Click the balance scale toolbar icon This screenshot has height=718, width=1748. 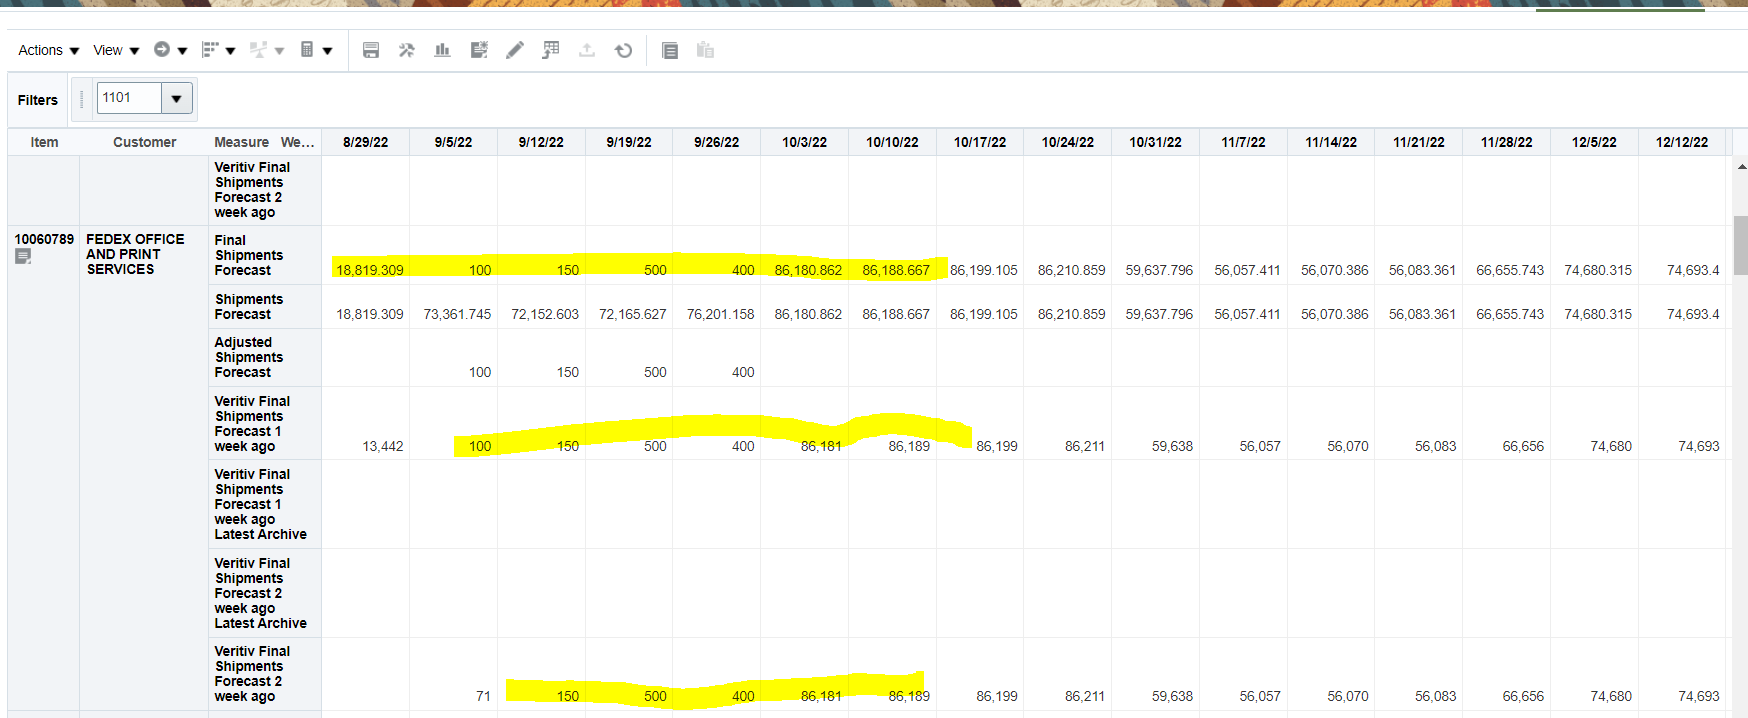click(x=259, y=49)
